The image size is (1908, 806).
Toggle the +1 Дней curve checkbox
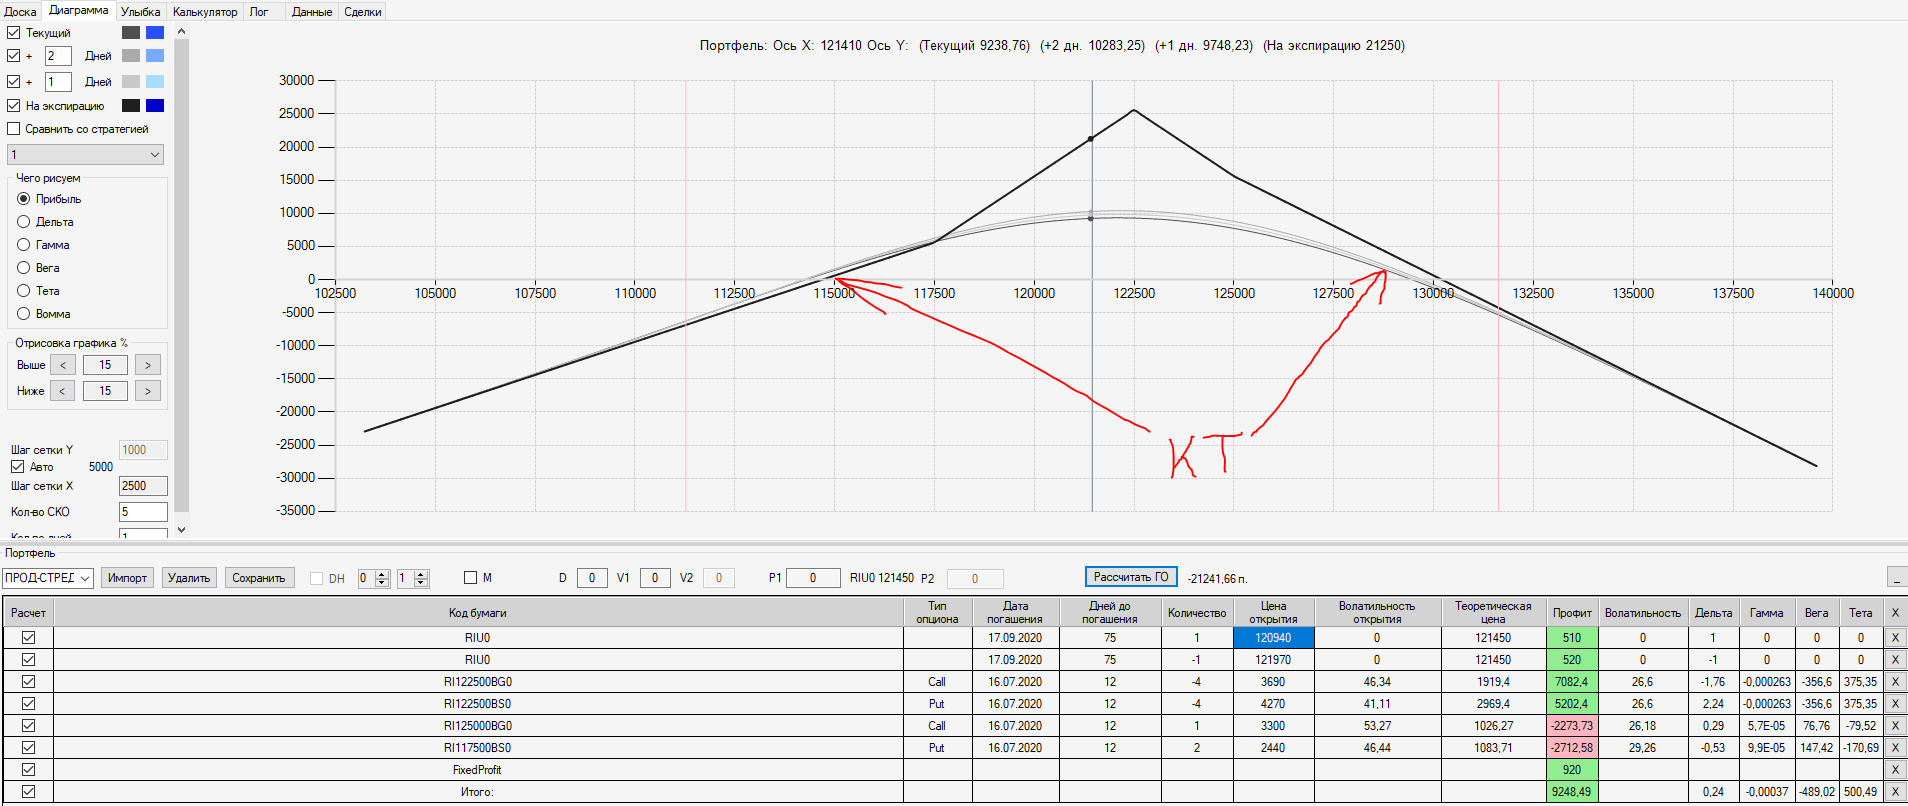click(14, 81)
